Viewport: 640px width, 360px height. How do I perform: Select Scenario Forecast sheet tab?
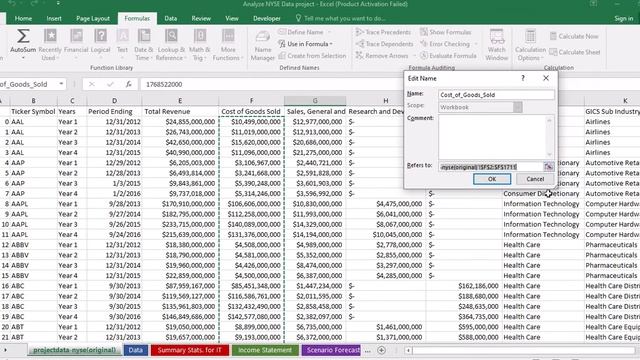tap(331, 350)
